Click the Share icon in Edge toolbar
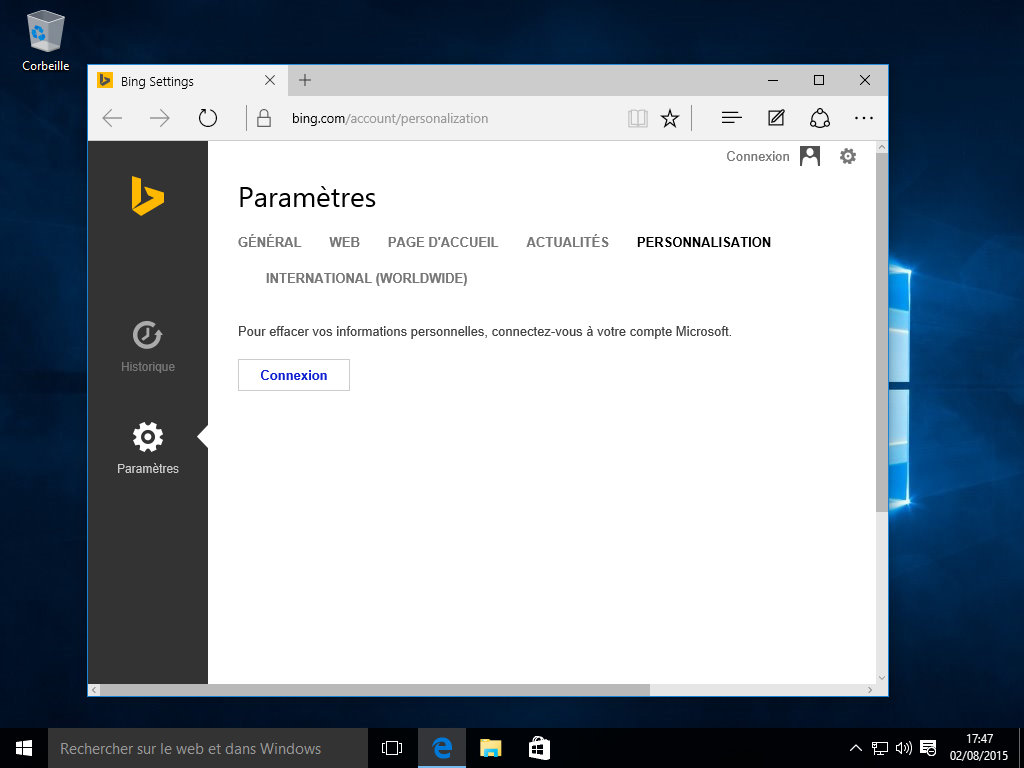 point(820,118)
